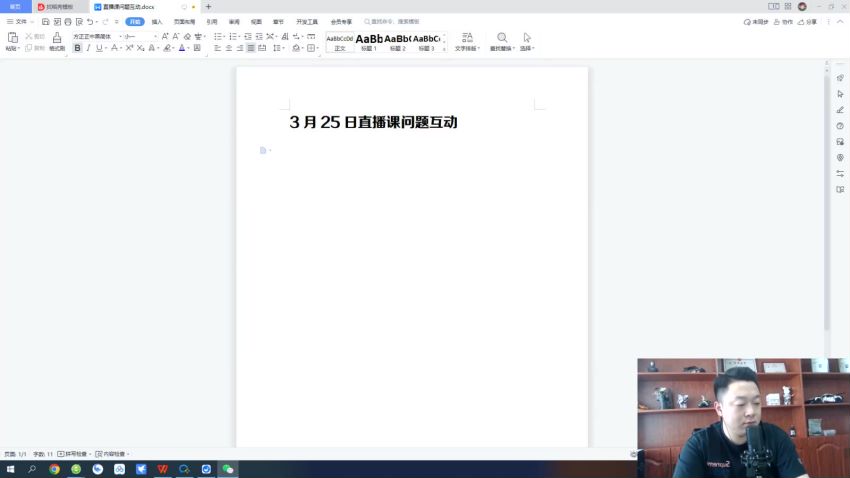This screenshot has width=850, height=478.
Task: Expand the line spacing dropdown
Action: (x=284, y=48)
